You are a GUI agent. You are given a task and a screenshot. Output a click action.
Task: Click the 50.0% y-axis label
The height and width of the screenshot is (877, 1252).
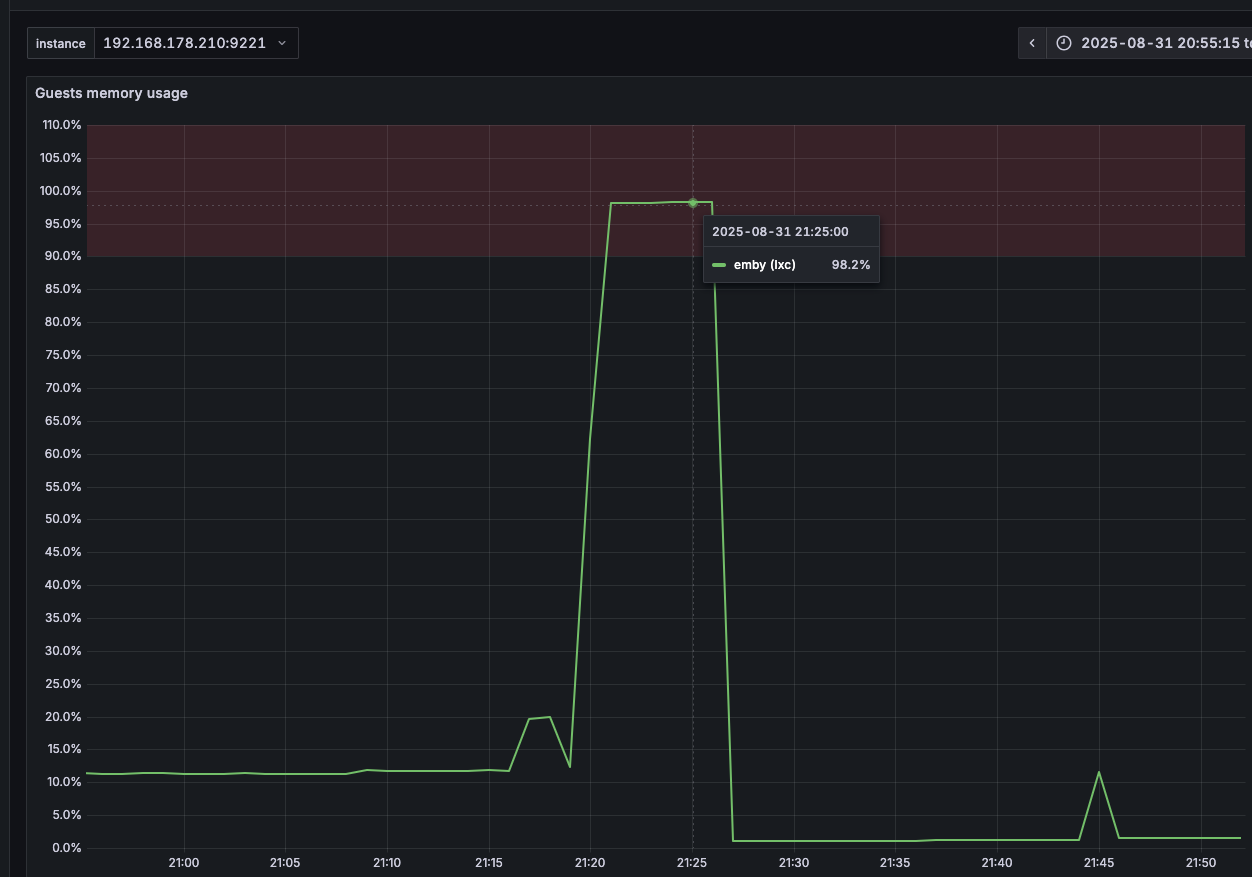pos(61,519)
